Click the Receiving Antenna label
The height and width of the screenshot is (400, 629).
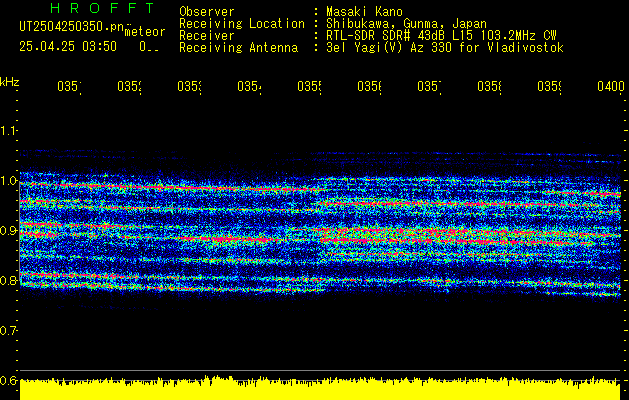[239, 48]
